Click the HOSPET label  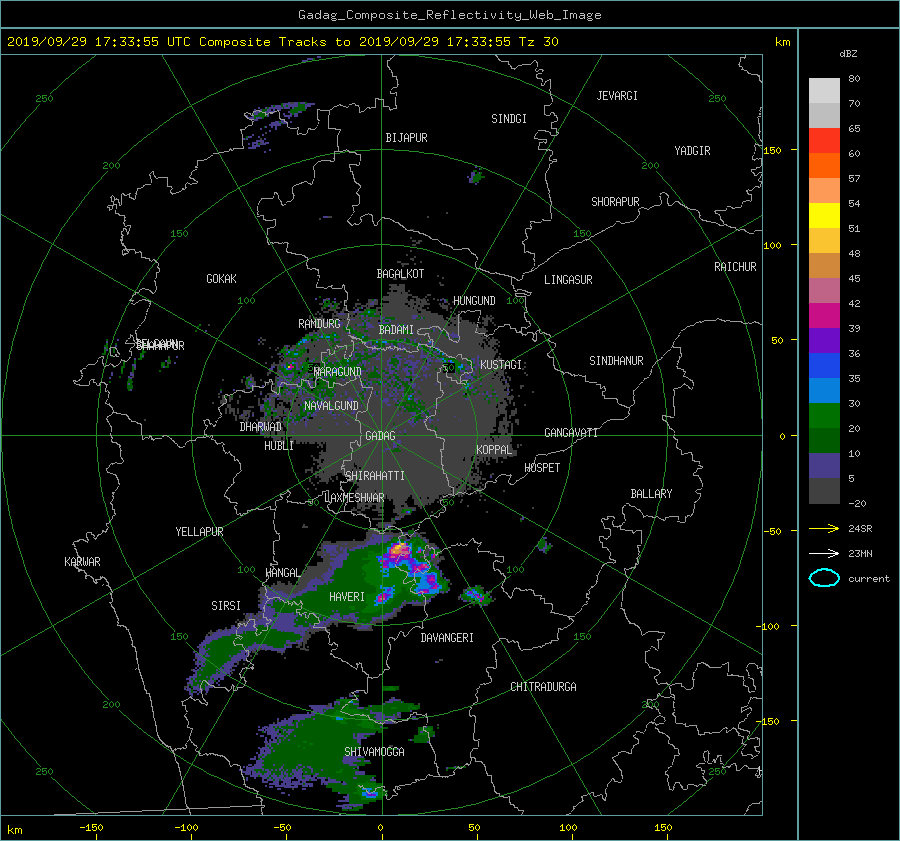[x=542, y=468]
